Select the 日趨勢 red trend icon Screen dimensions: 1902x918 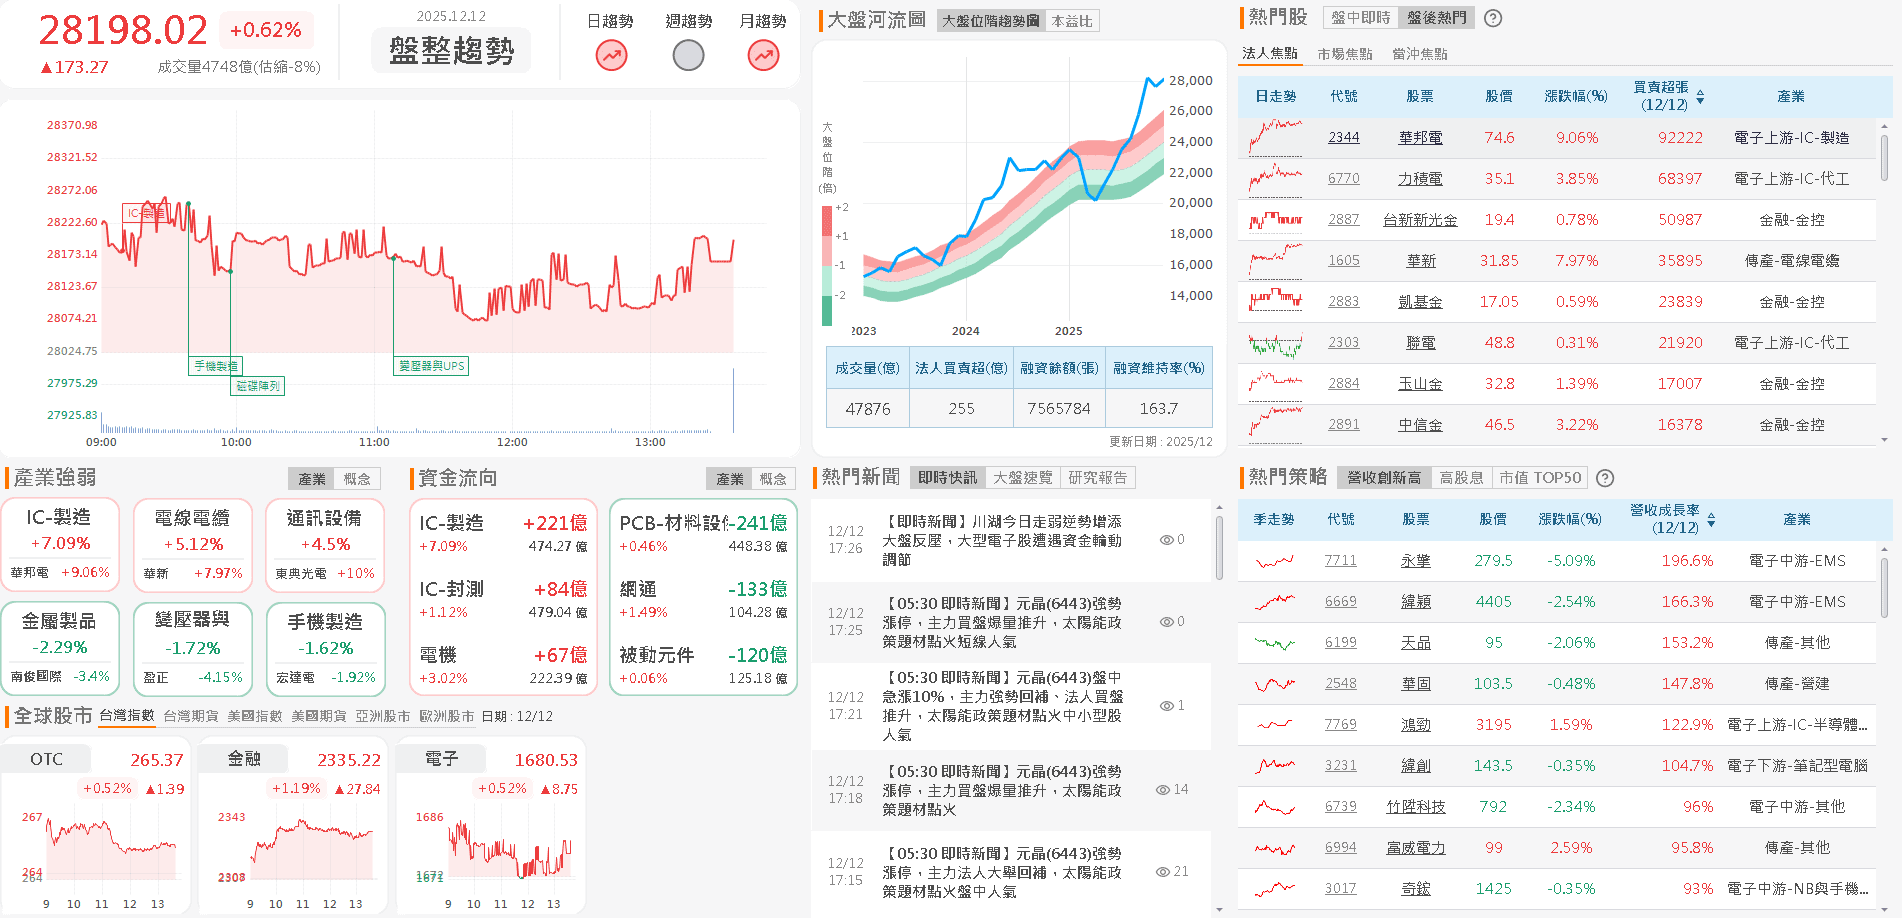(x=611, y=55)
